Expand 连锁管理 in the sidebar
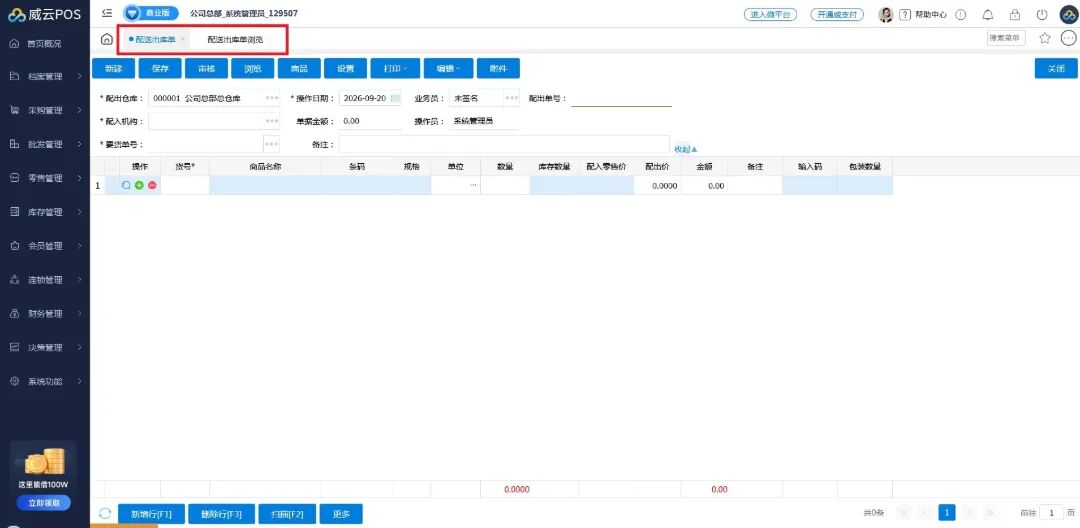This screenshot has height=528, width=1080. click(45, 280)
